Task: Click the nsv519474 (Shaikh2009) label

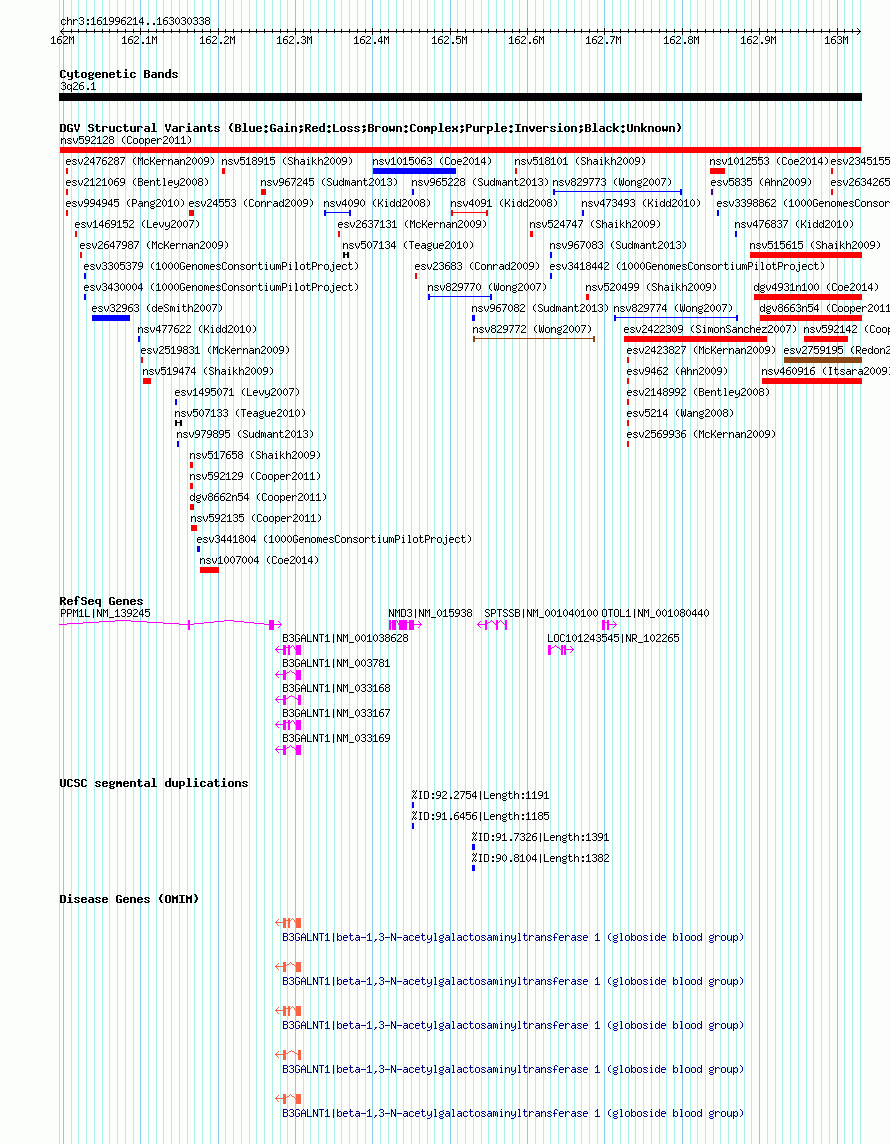Action: [x=208, y=371]
